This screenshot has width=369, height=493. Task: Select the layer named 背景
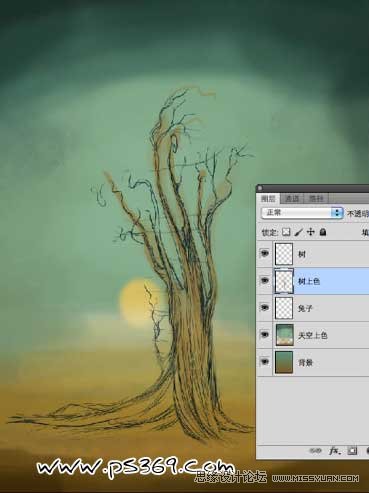click(x=305, y=362)
